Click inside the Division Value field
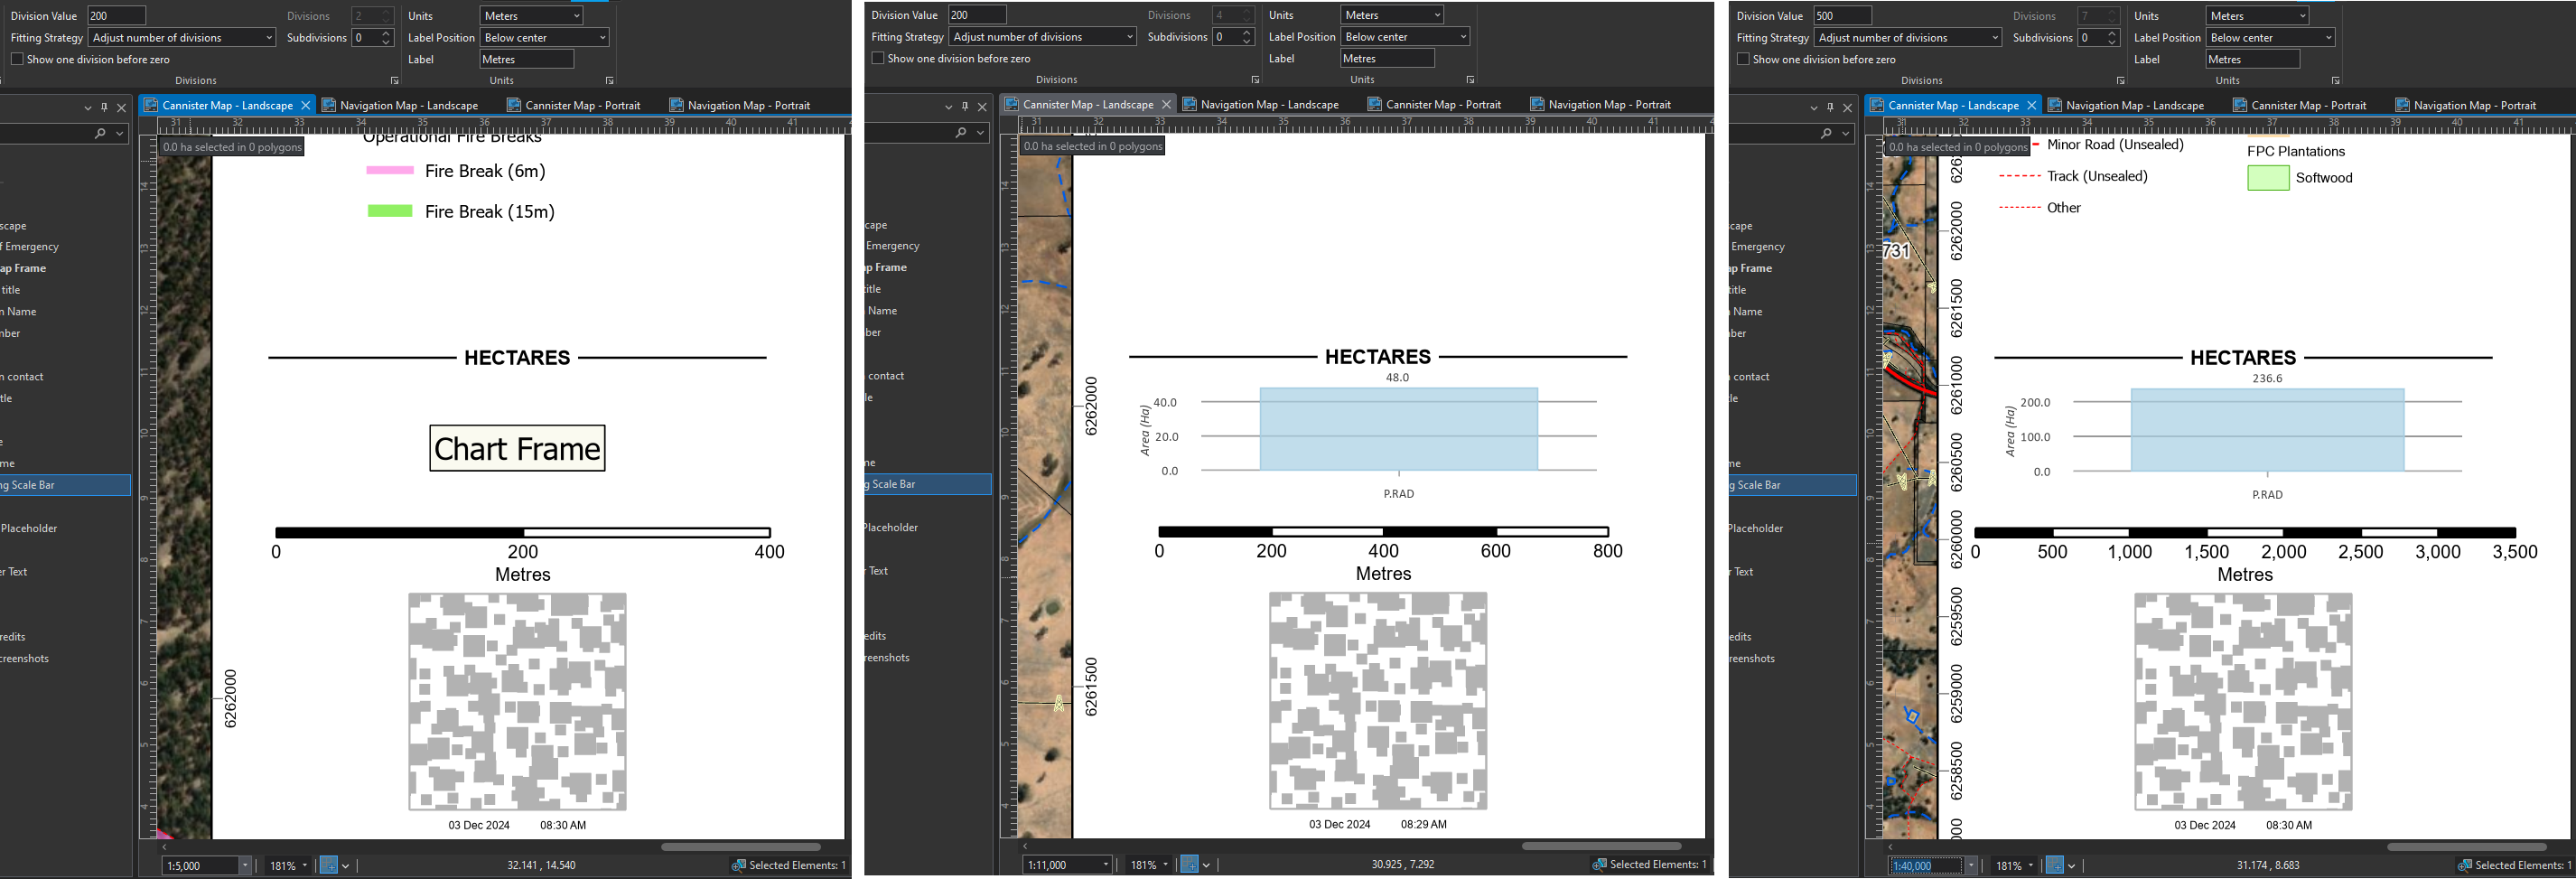 coord(117,15)
